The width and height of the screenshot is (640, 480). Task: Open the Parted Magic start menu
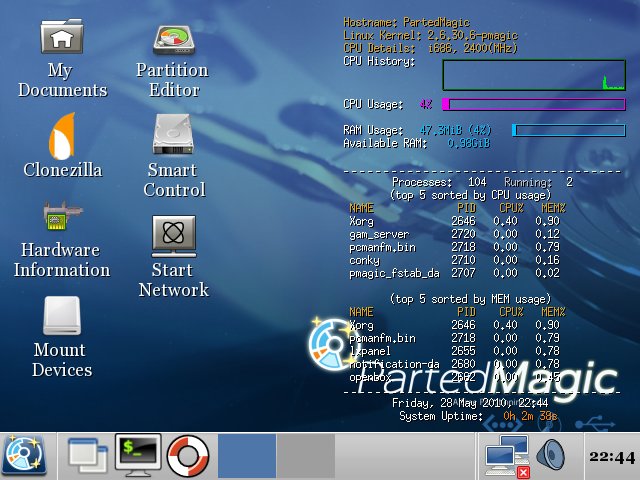pos(24,455)
